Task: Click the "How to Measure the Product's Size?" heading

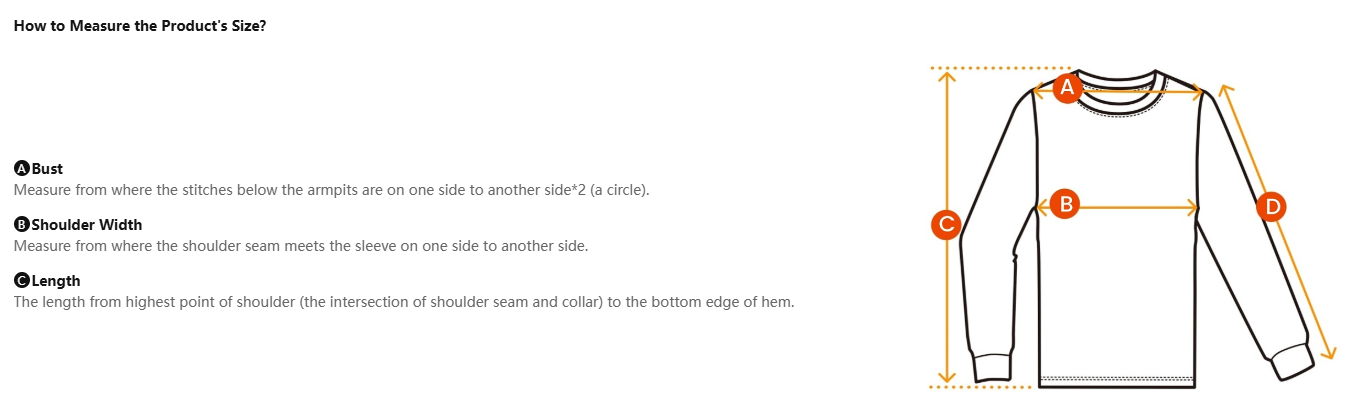Action: (140, 25)
